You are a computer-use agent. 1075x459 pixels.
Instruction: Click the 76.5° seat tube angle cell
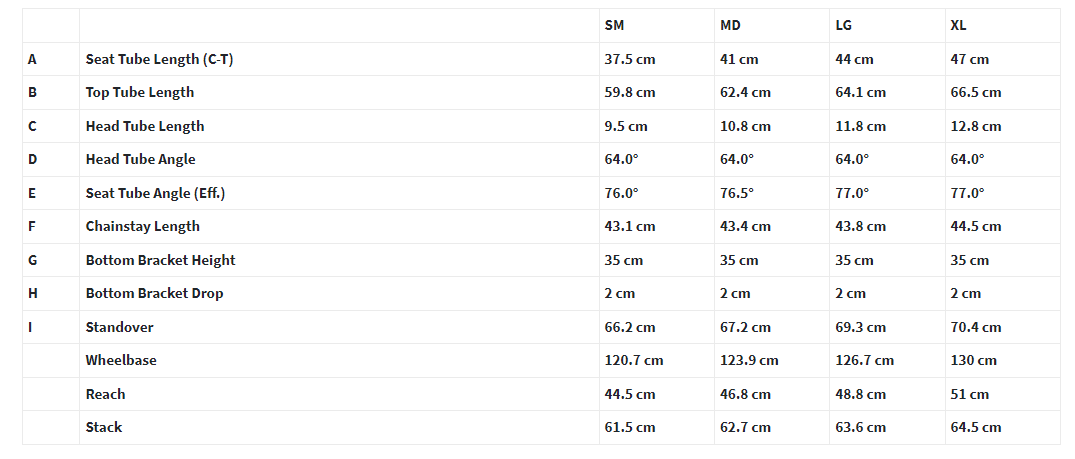(x=737, y=193)
